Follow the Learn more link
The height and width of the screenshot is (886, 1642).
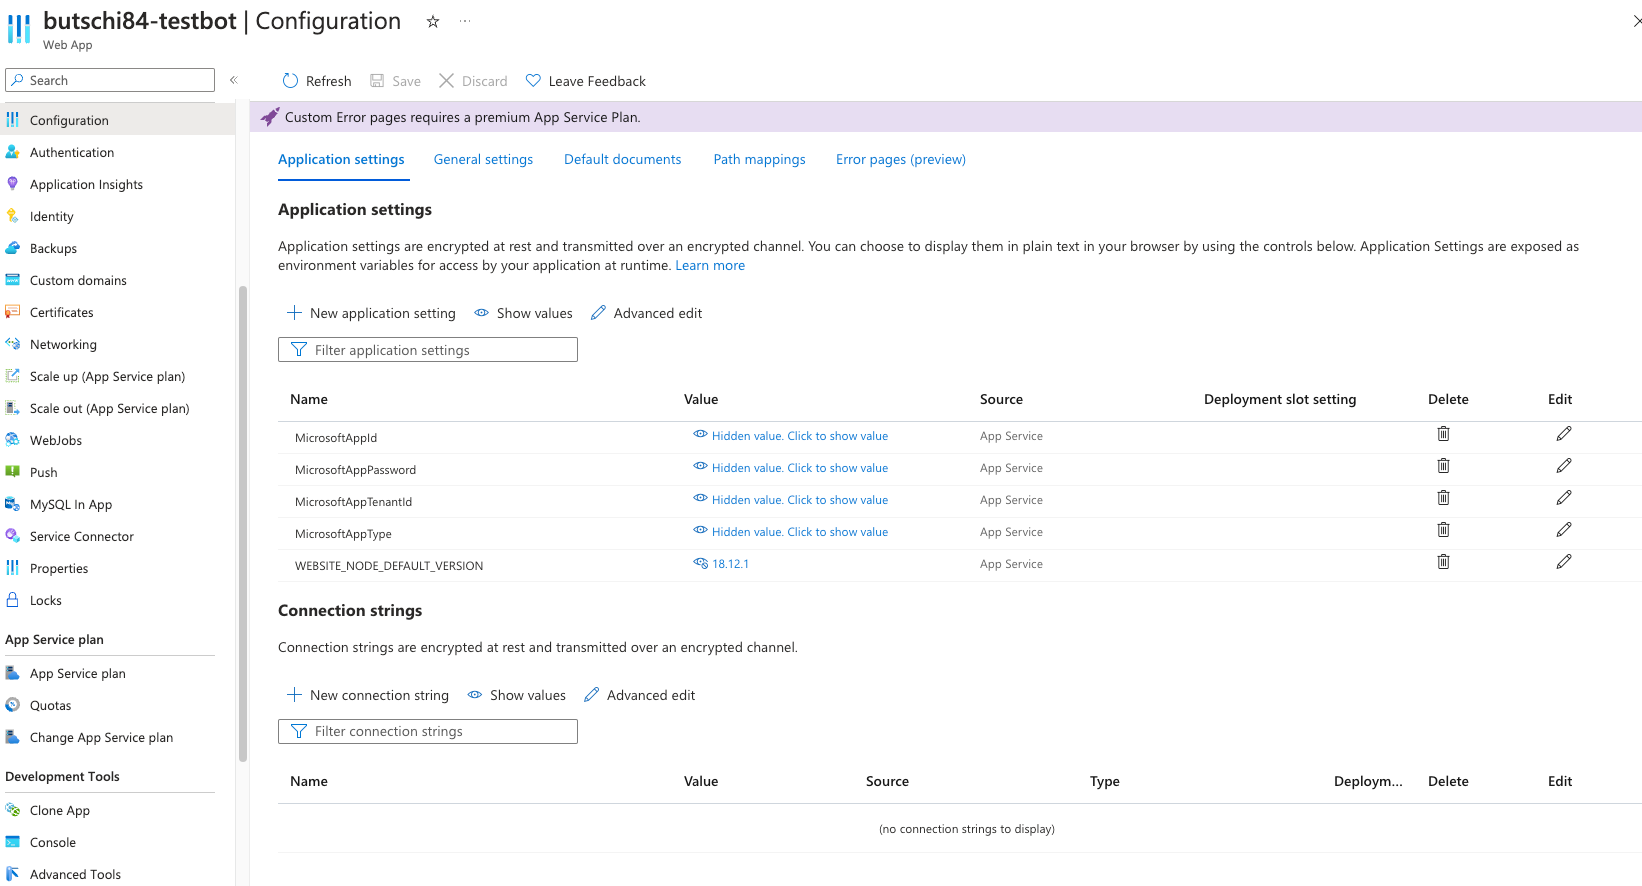(710, 265)
